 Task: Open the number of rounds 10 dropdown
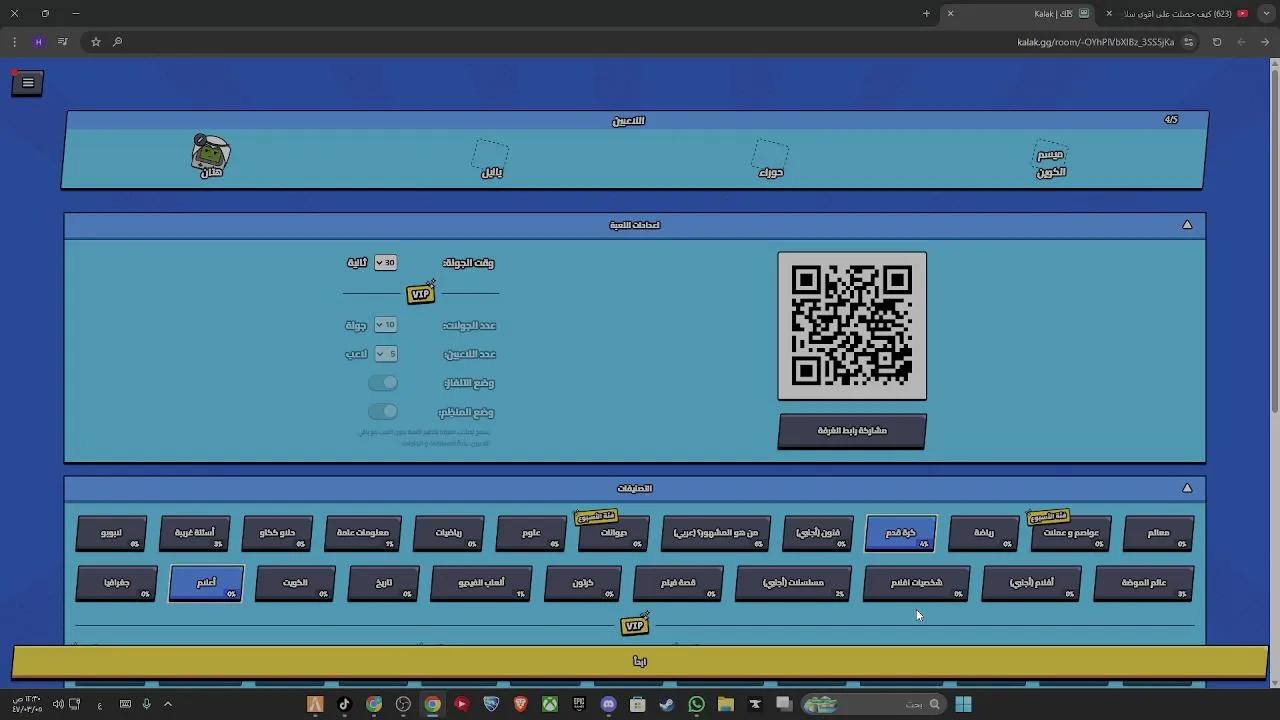pyautogui.click(x=385, y=325)
